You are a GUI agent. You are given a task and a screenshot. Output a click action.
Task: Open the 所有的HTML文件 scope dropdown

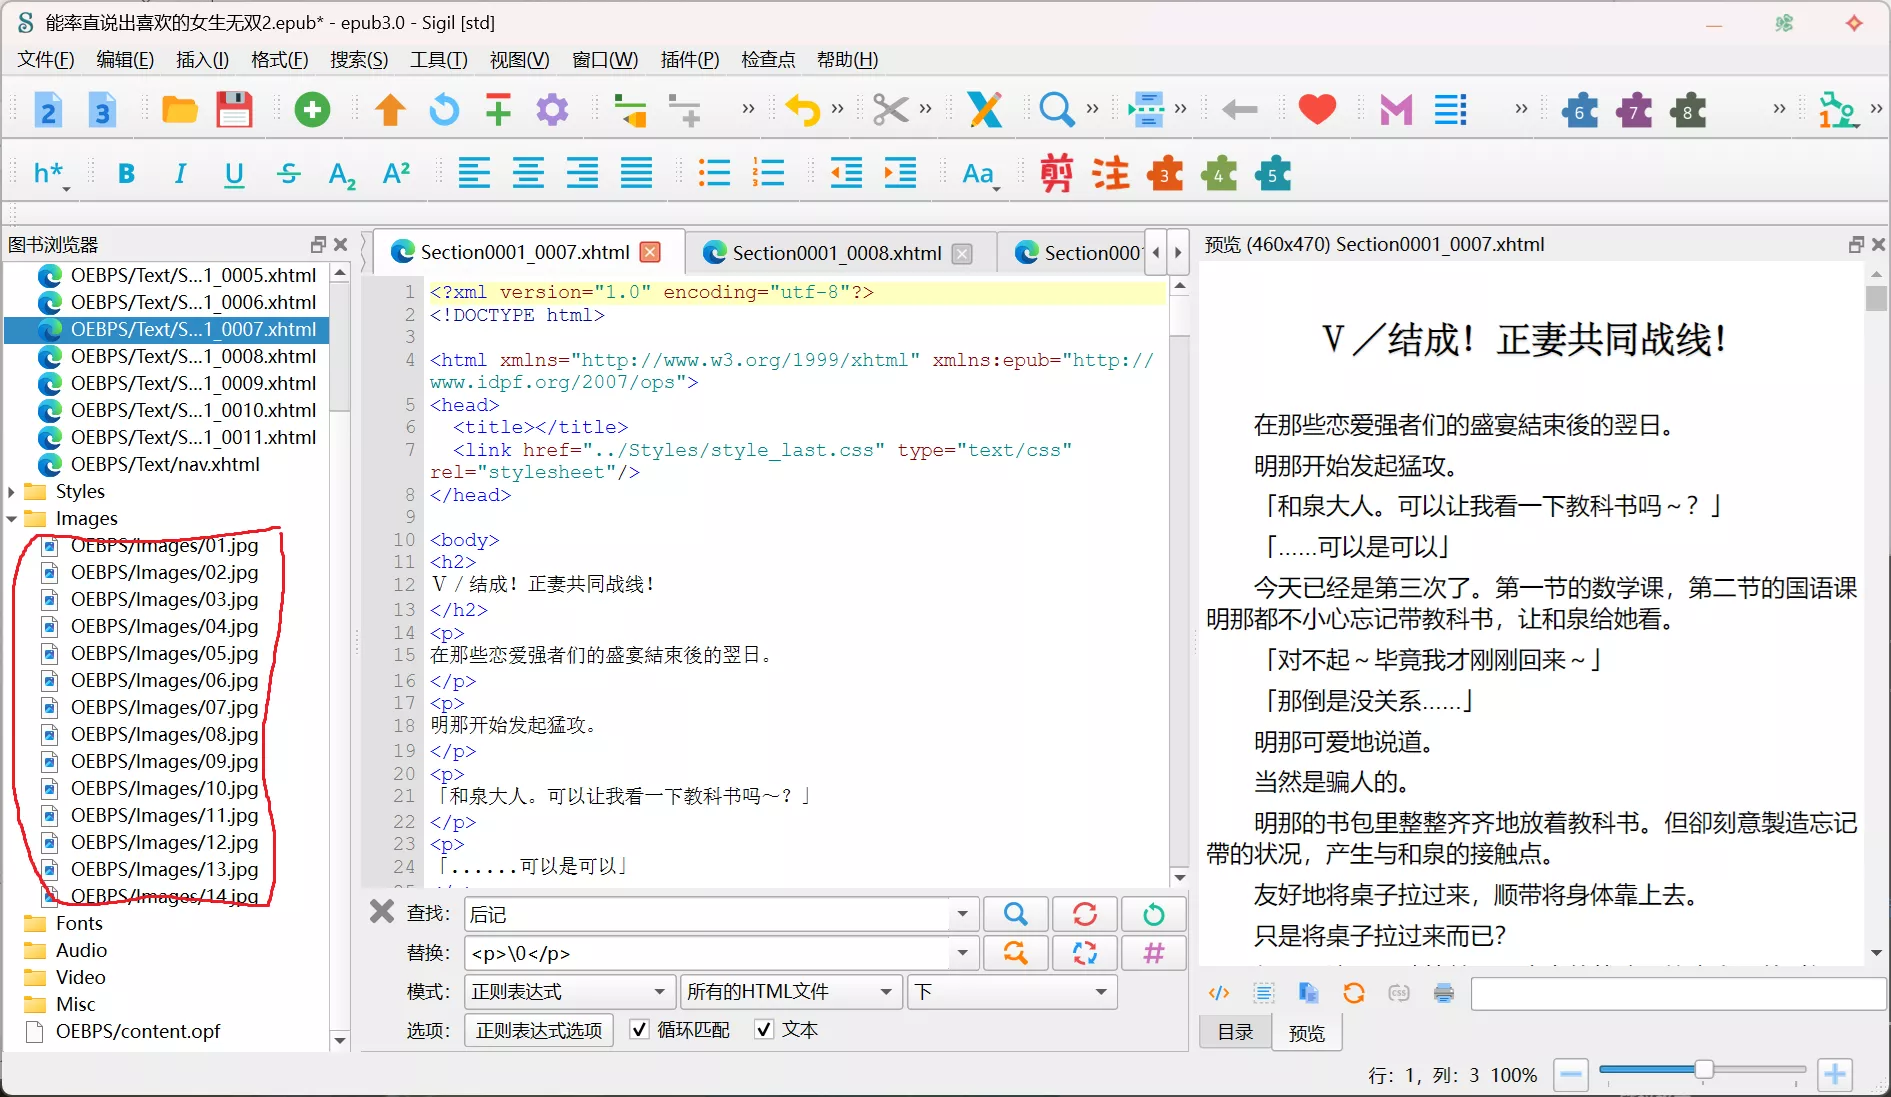(789, 991)
